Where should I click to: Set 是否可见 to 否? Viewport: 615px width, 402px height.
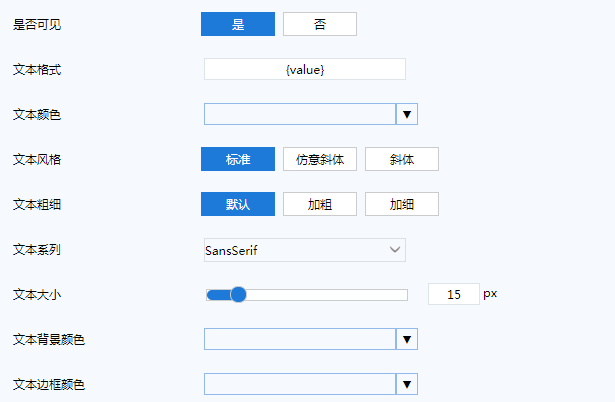click(319, 24)
